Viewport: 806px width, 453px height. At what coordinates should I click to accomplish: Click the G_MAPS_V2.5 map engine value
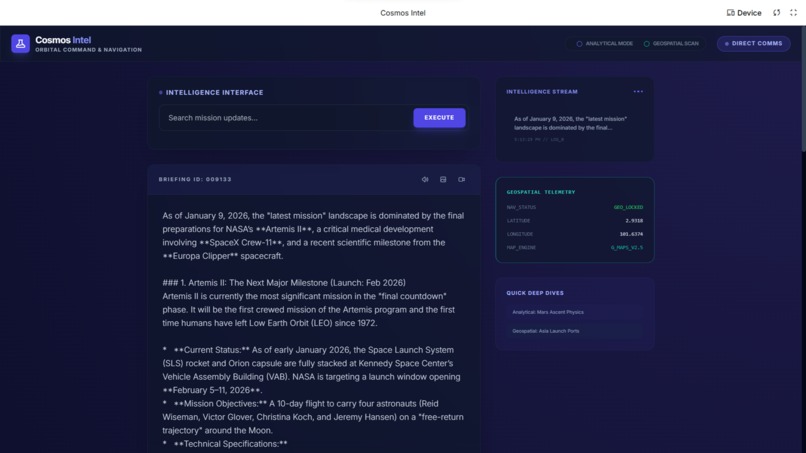(x=627, y=247)
